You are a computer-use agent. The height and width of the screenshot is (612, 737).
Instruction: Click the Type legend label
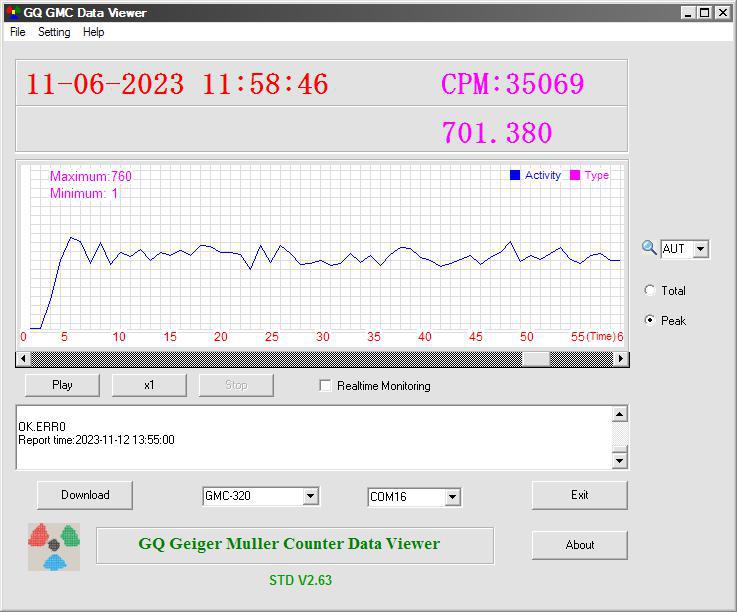pyautogui.click(x=596, y=175)
